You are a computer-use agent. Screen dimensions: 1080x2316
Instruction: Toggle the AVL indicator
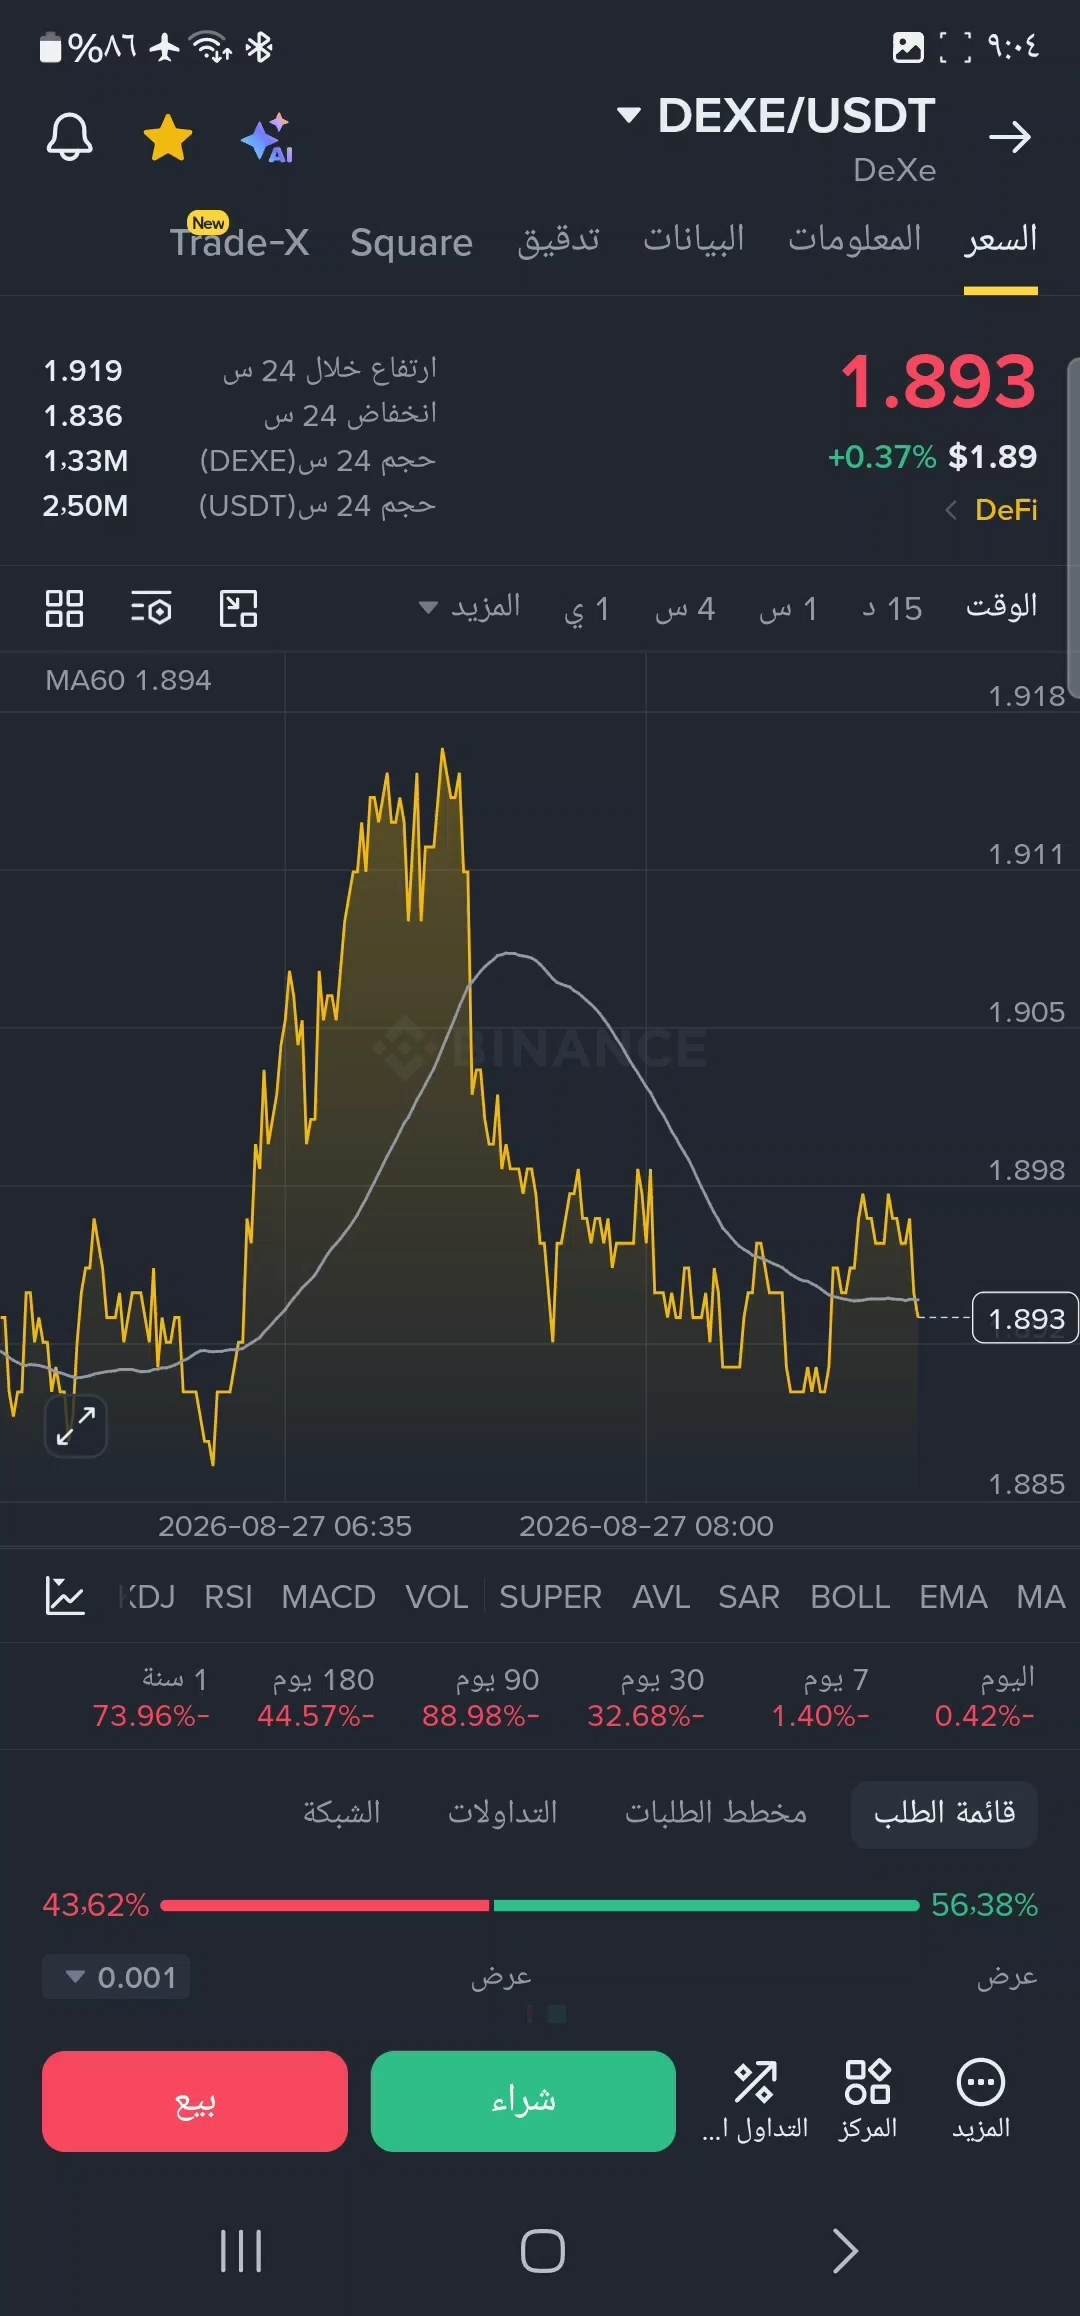661,1597
